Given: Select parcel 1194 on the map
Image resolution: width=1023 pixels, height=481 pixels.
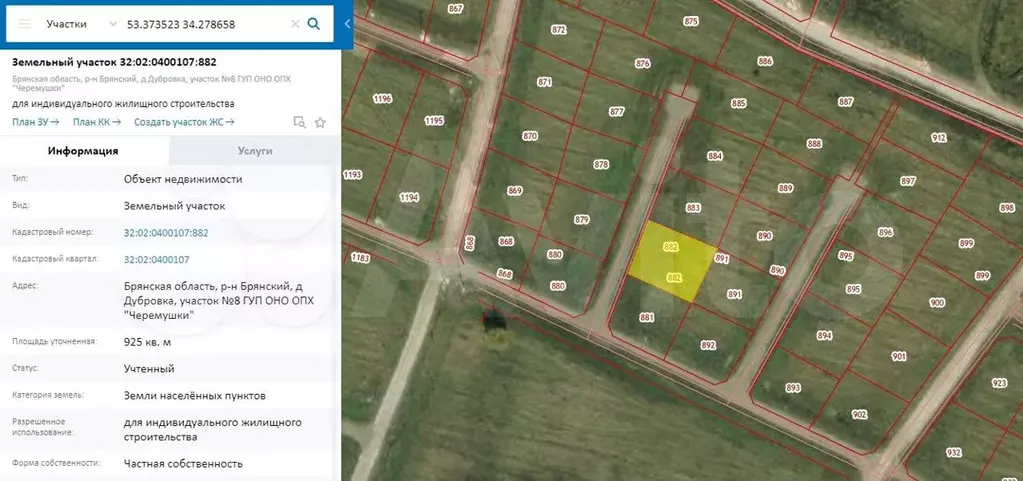Looking at the screenshot, I should 409,198.
